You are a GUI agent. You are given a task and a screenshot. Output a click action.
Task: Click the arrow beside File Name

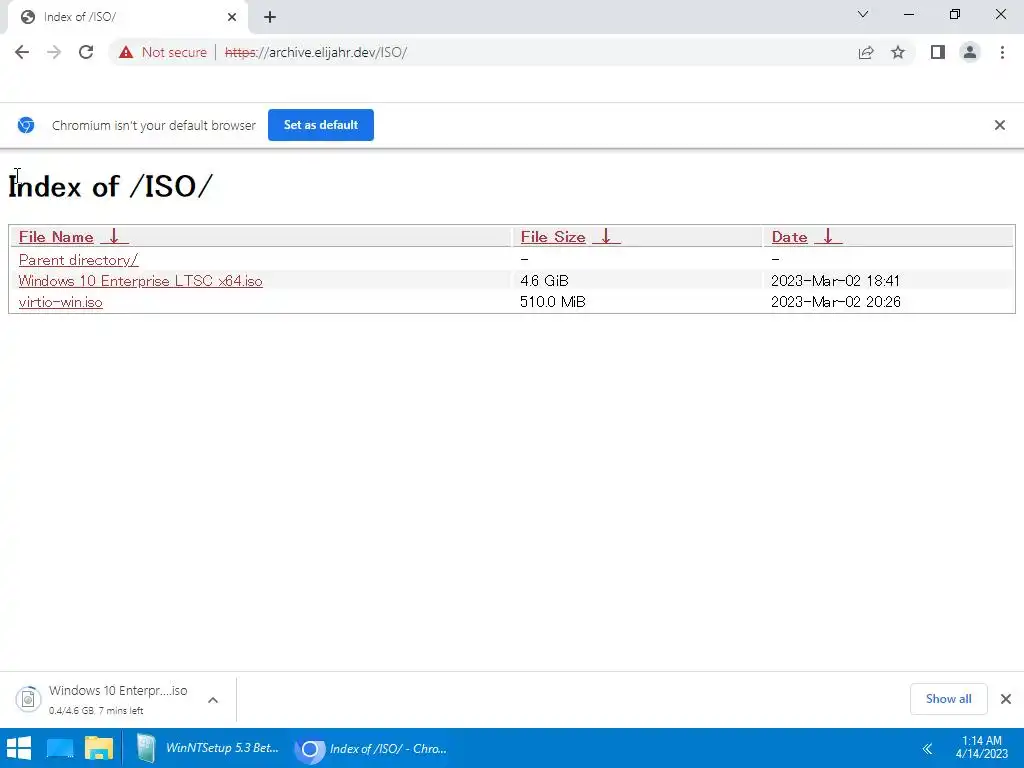click(114, 237)
